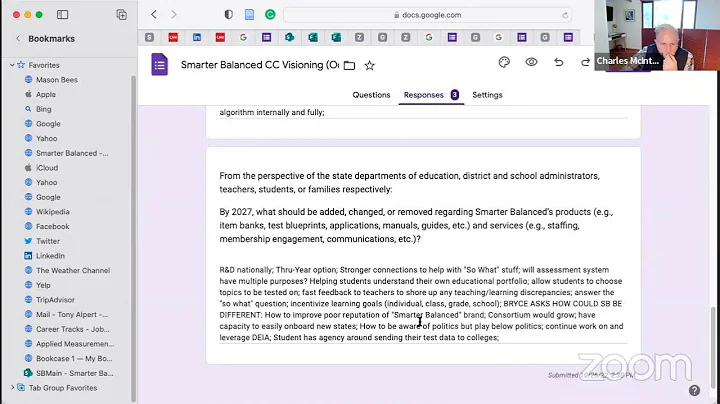Screen dimensions: 720x404
Task: Click the Bookmarks sidebar scrollbar
Action: (134, 239)
